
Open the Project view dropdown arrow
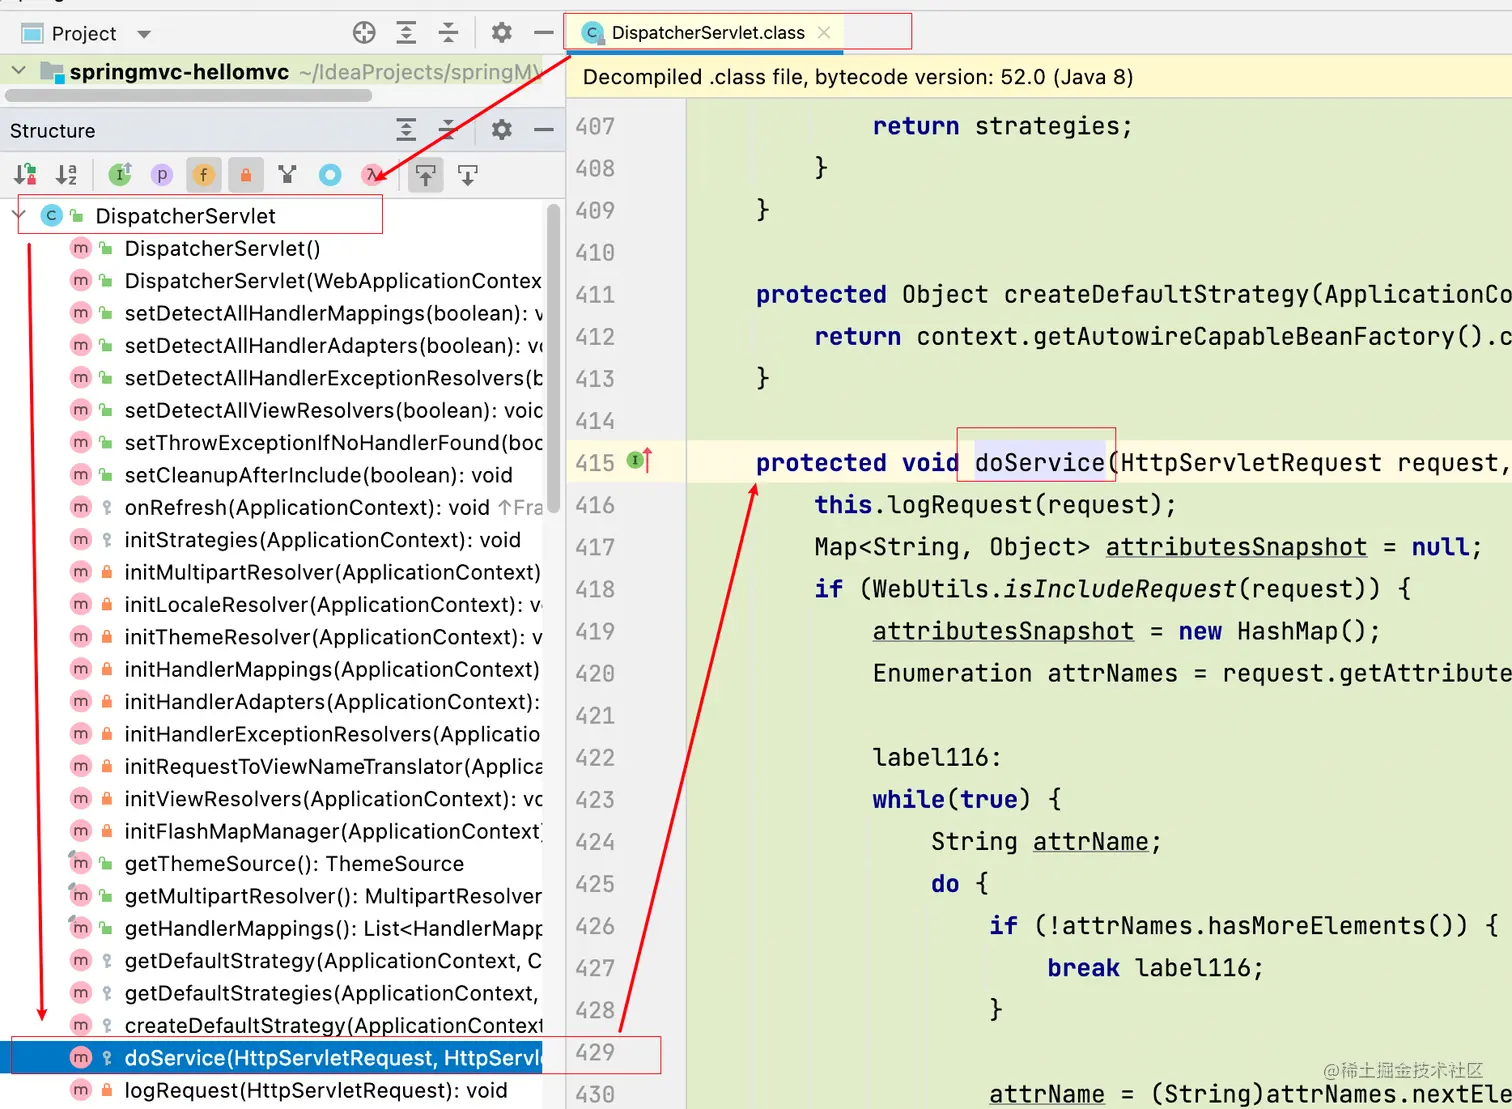coord(144,34)
